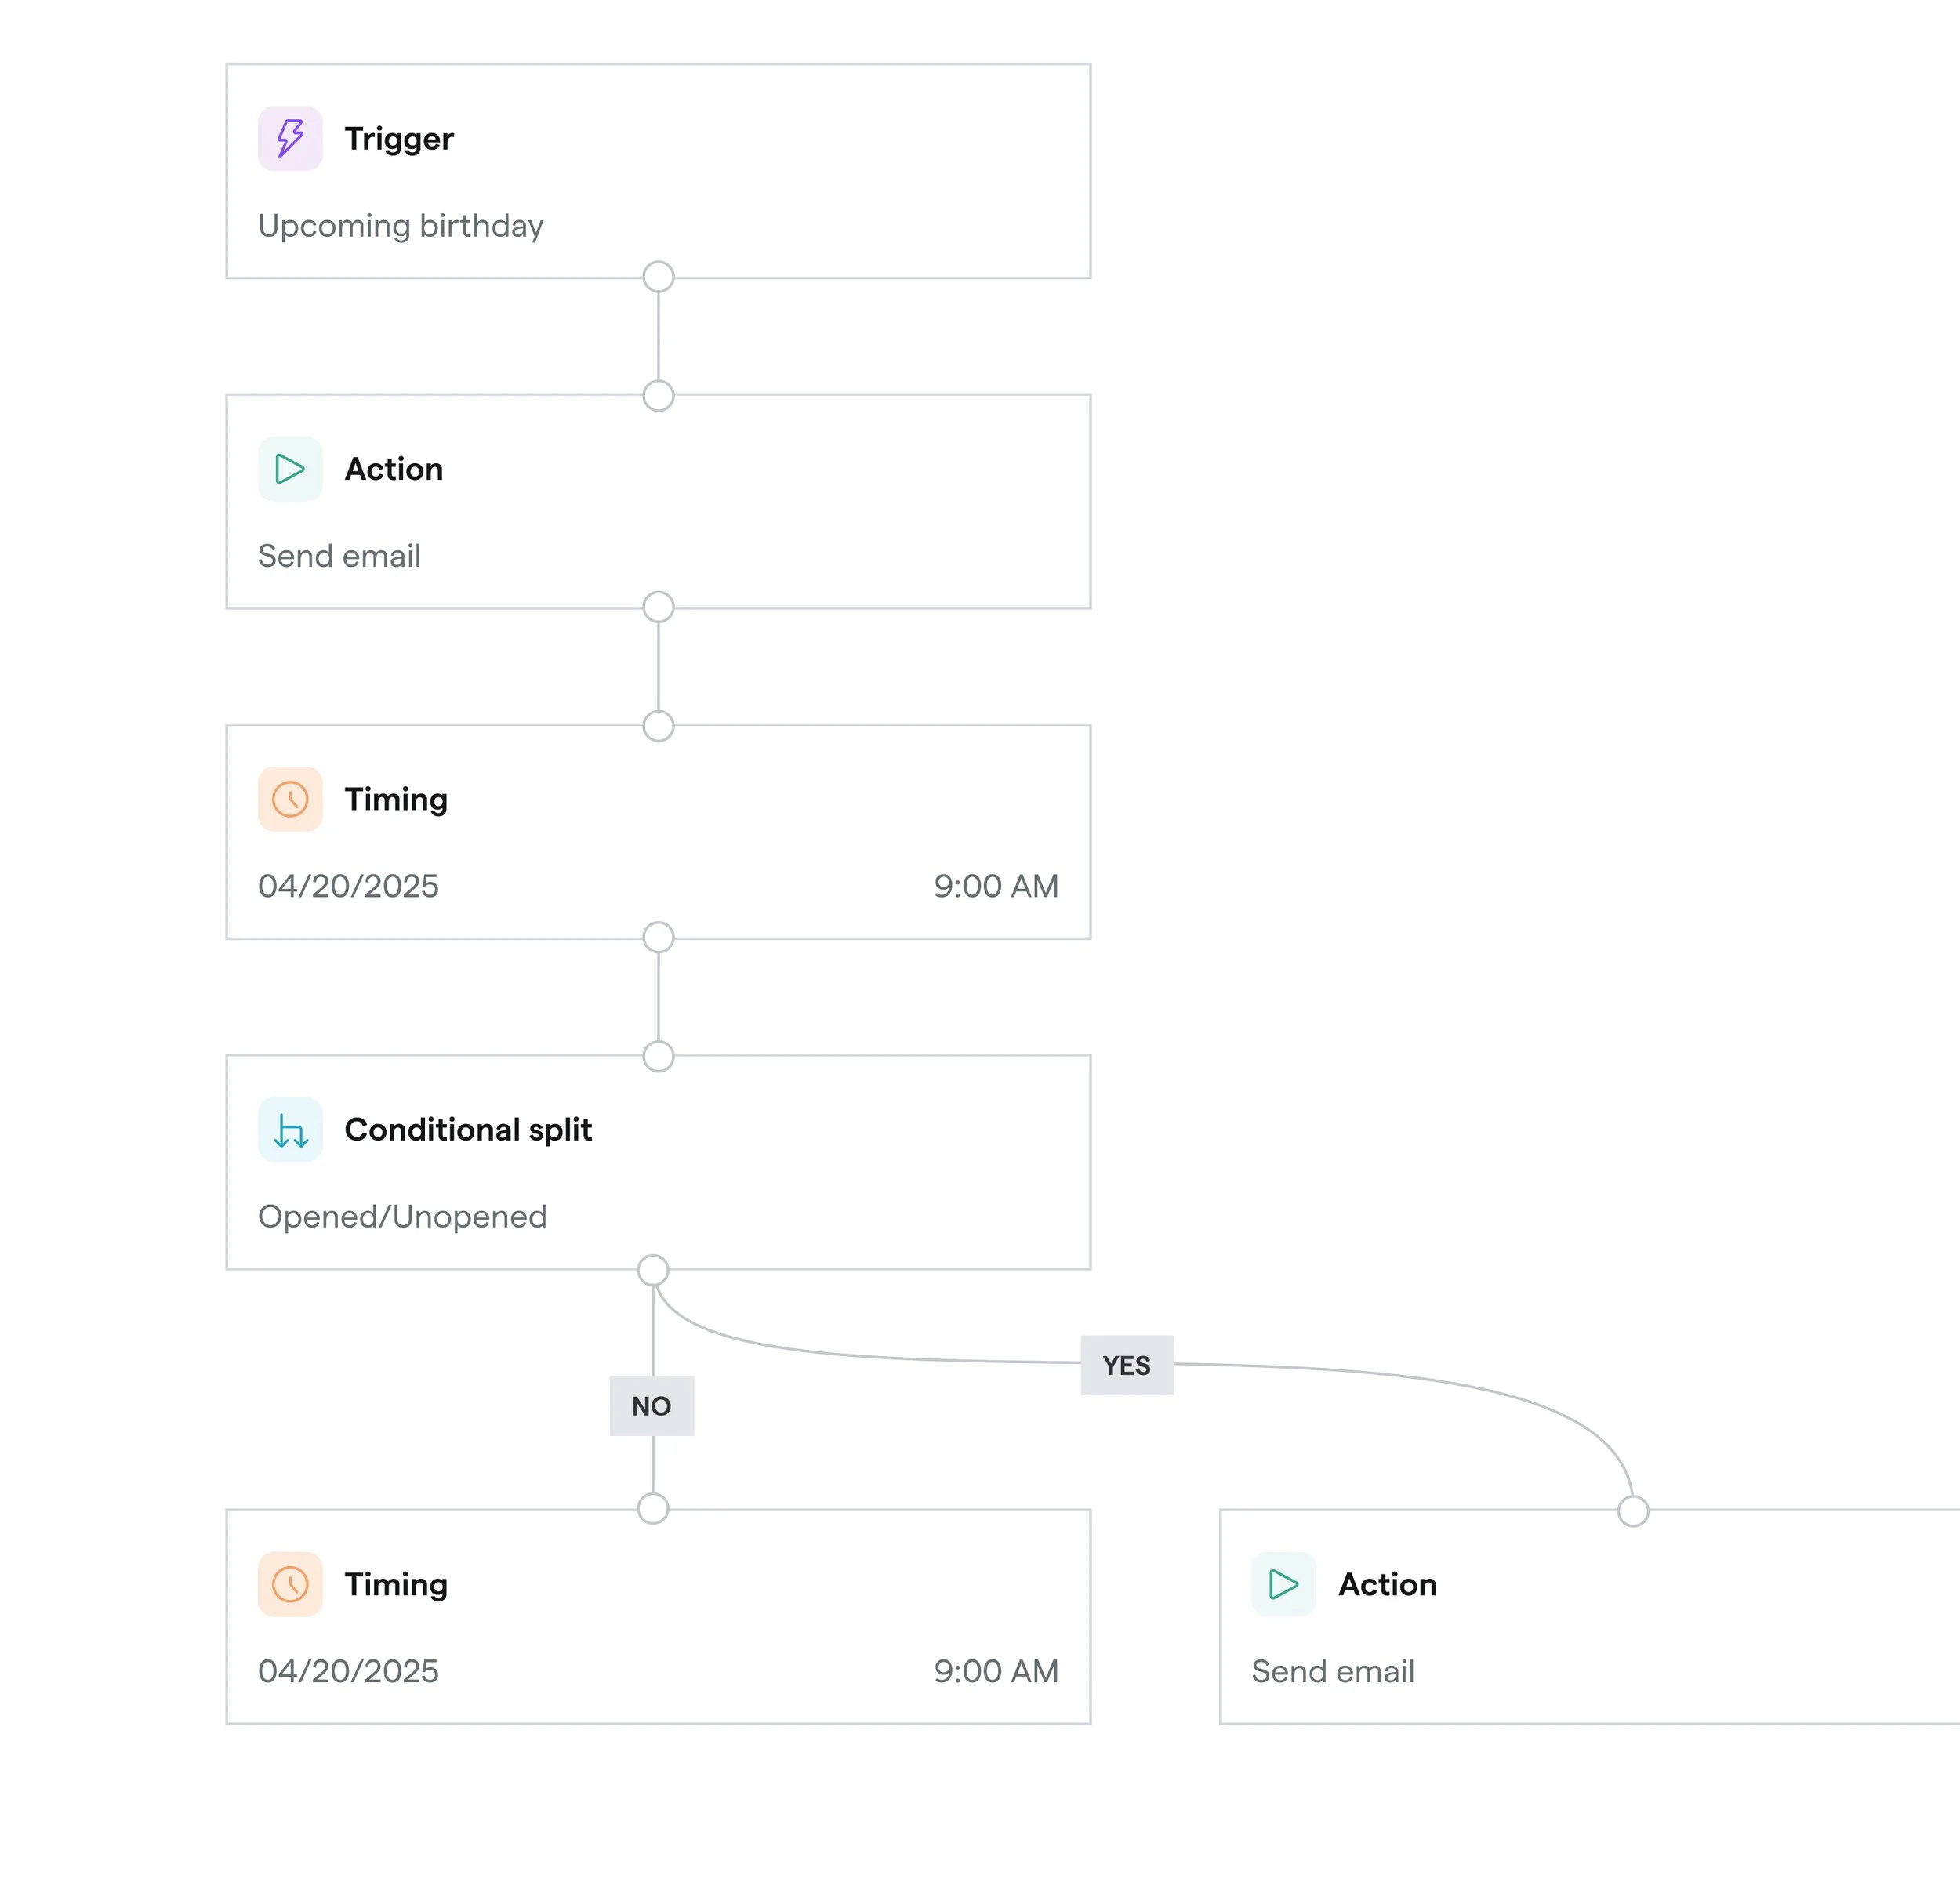Viewport: 1960px width, 1886px height.
Task: Open the Opened/Unopened split condition
Action: (403, 1217)
